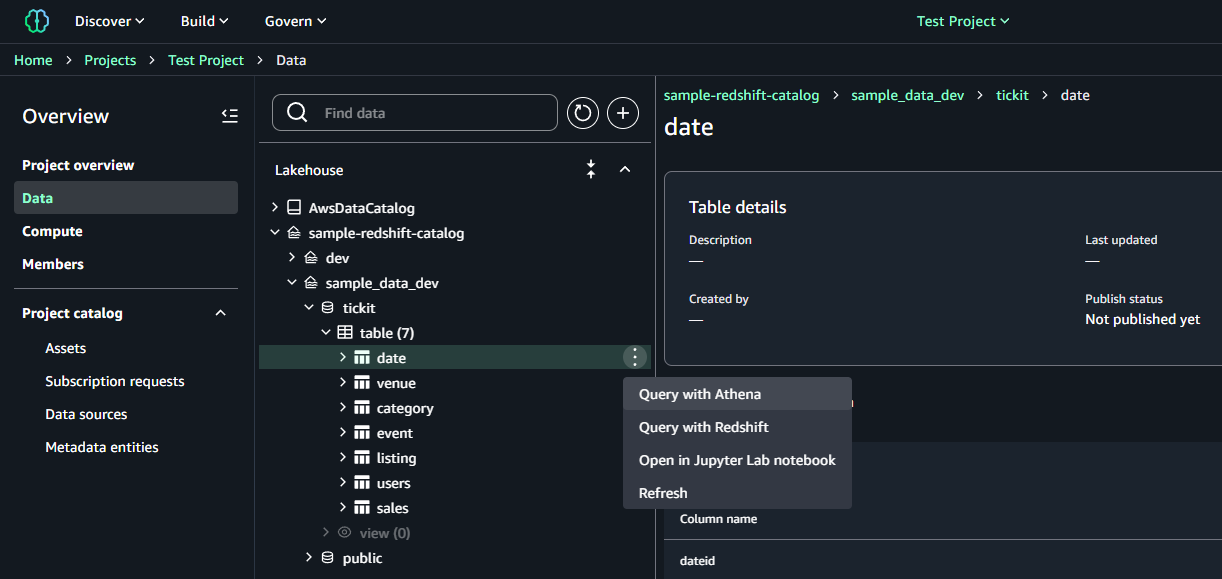Click the AwsDataCatalog book icon
This screenshot has height=579, width=1222.
294,208
